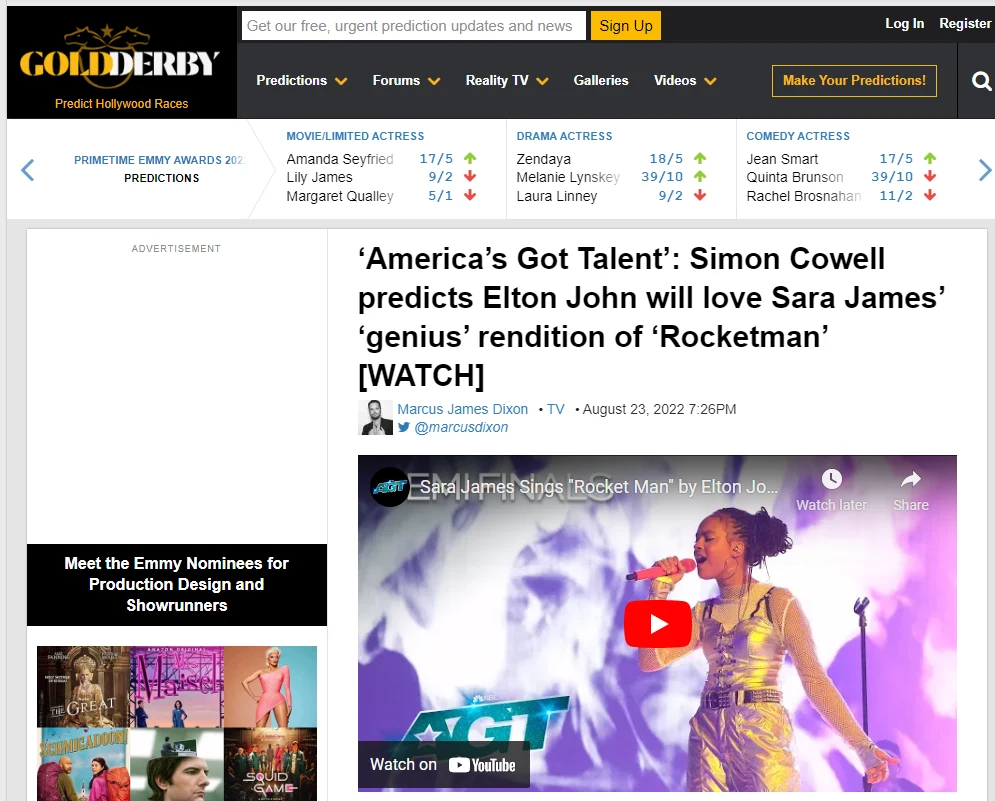Open the Log In link

click(x=904, y=24)
